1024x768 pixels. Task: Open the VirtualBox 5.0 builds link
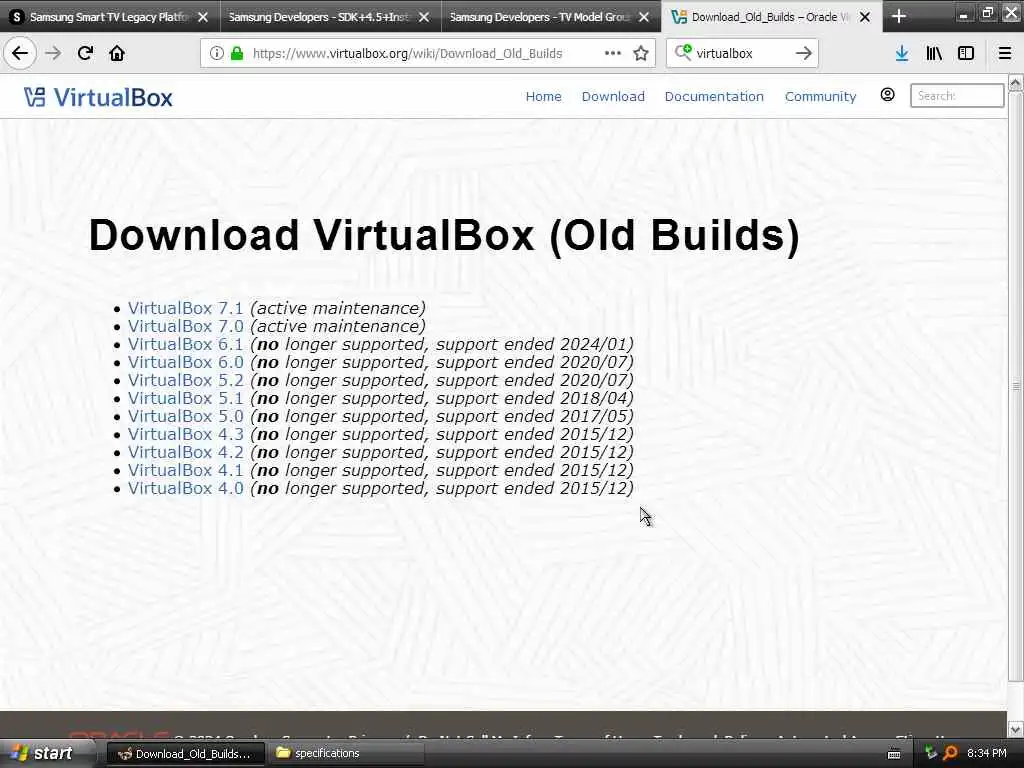point(185,416)
